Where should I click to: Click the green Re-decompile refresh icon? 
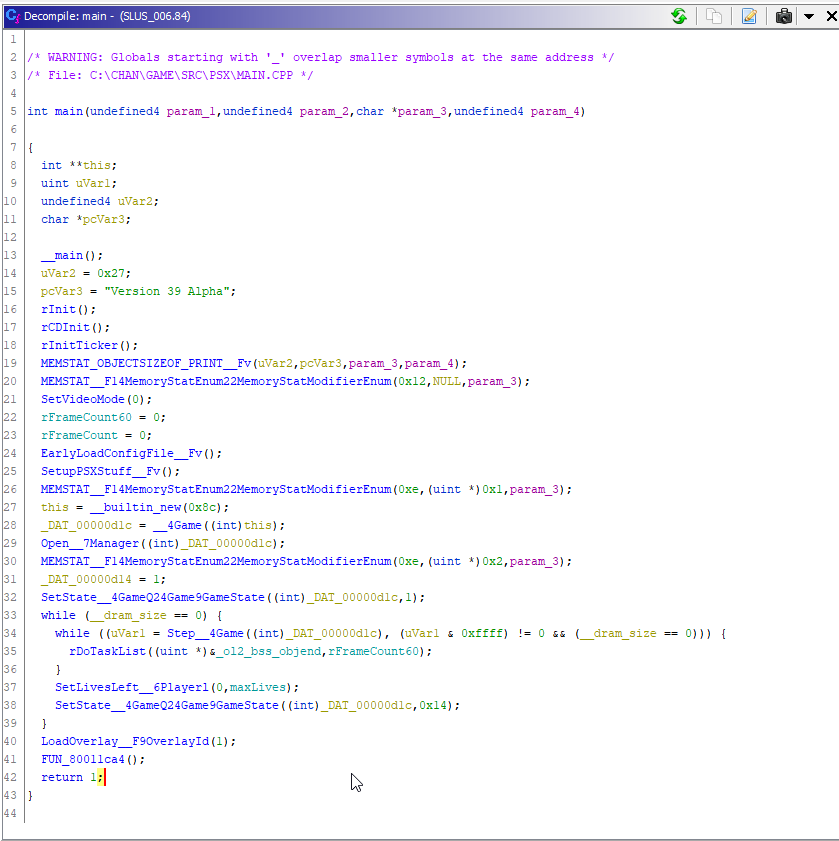[679, 16]
